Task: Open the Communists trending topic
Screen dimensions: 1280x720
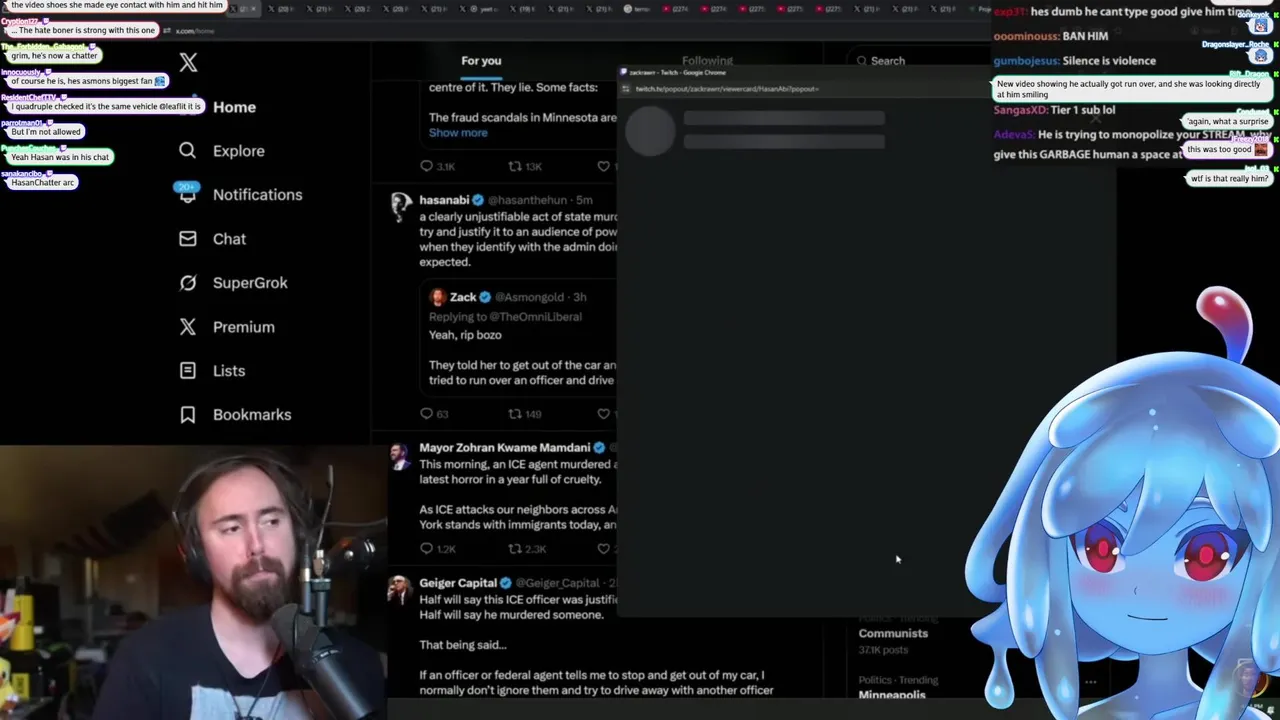Action: (893, 633)
